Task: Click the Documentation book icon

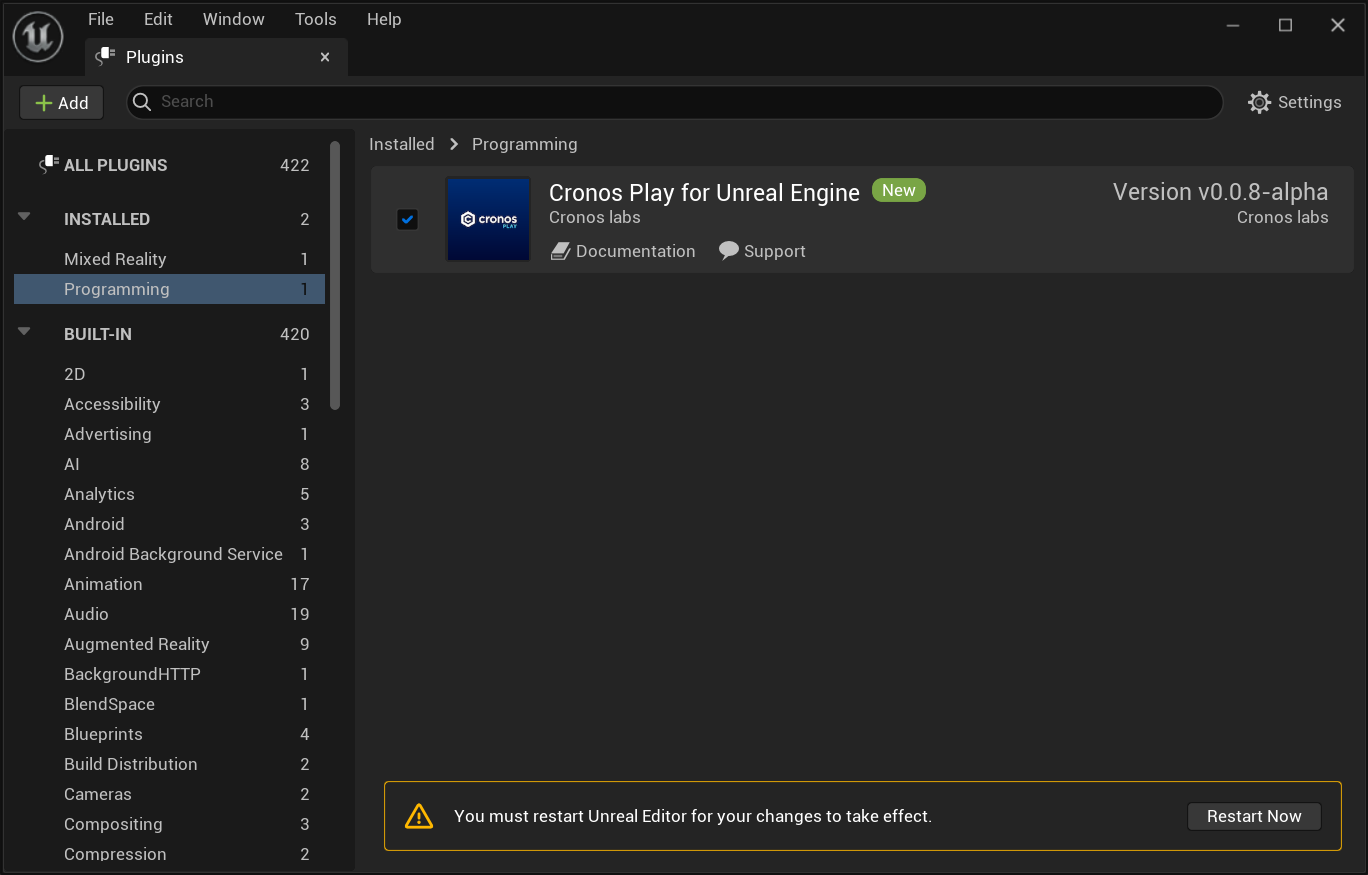Action: point(560,252)
